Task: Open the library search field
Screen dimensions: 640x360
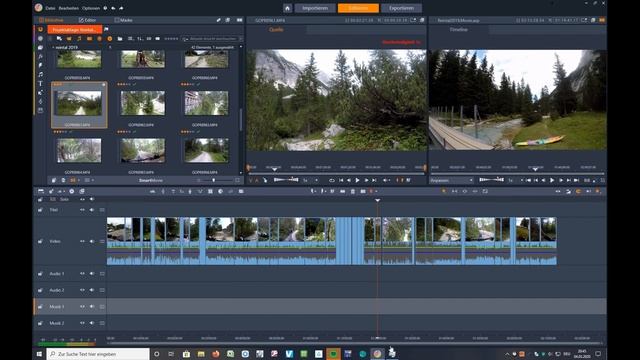Action: pos(212,39)
